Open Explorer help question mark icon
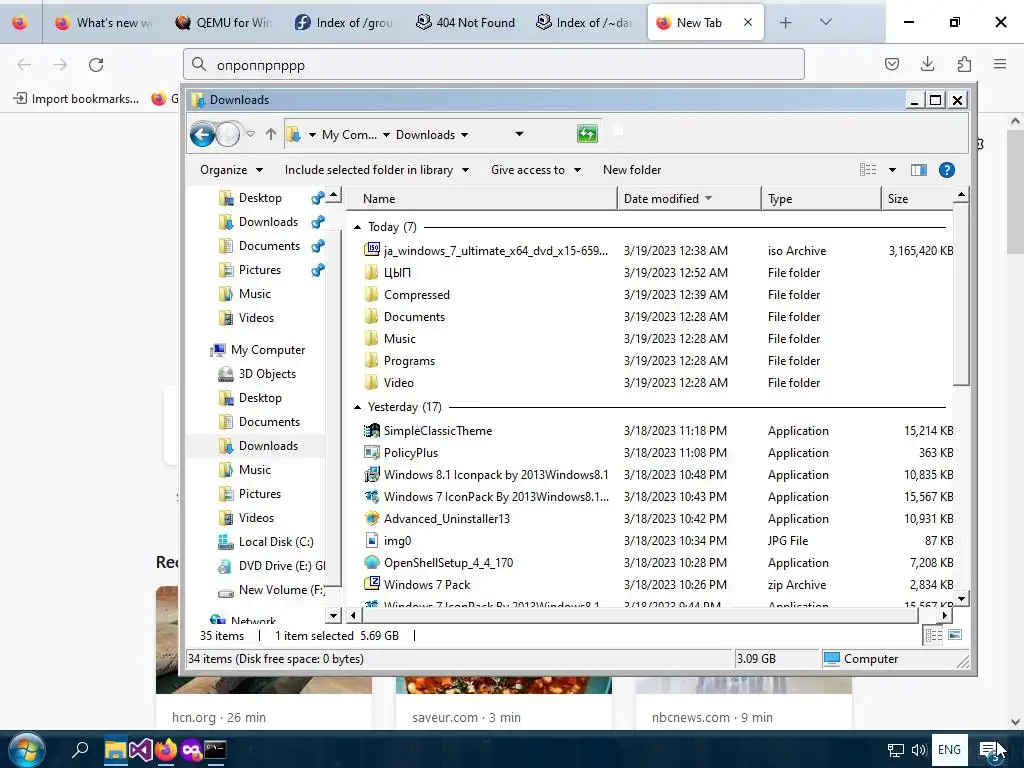The width and height of the screenshot is (1024, 768). 946,170
